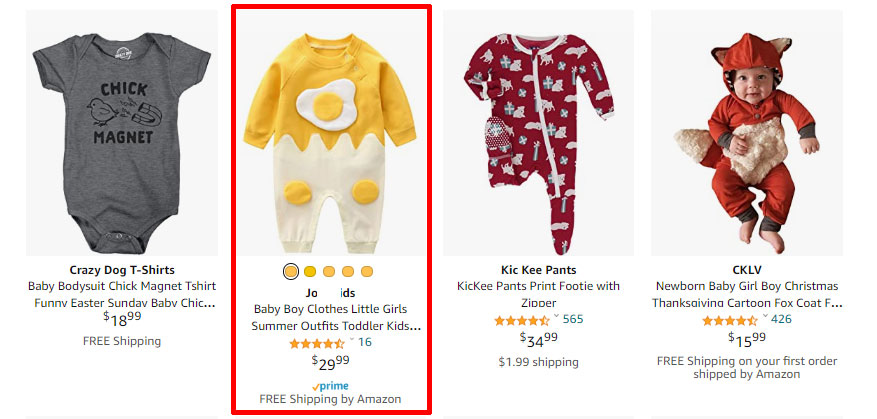
Task: Open the 16 reviews link
Action: [x=365, y=343]
